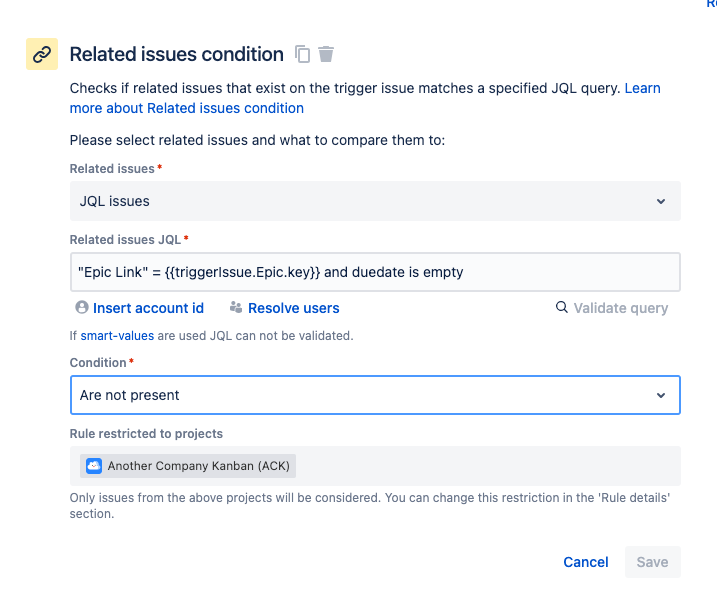Save the related issues condition
Image resolution: width=717 pixels, height=606 pixels.
click(653, 562)
